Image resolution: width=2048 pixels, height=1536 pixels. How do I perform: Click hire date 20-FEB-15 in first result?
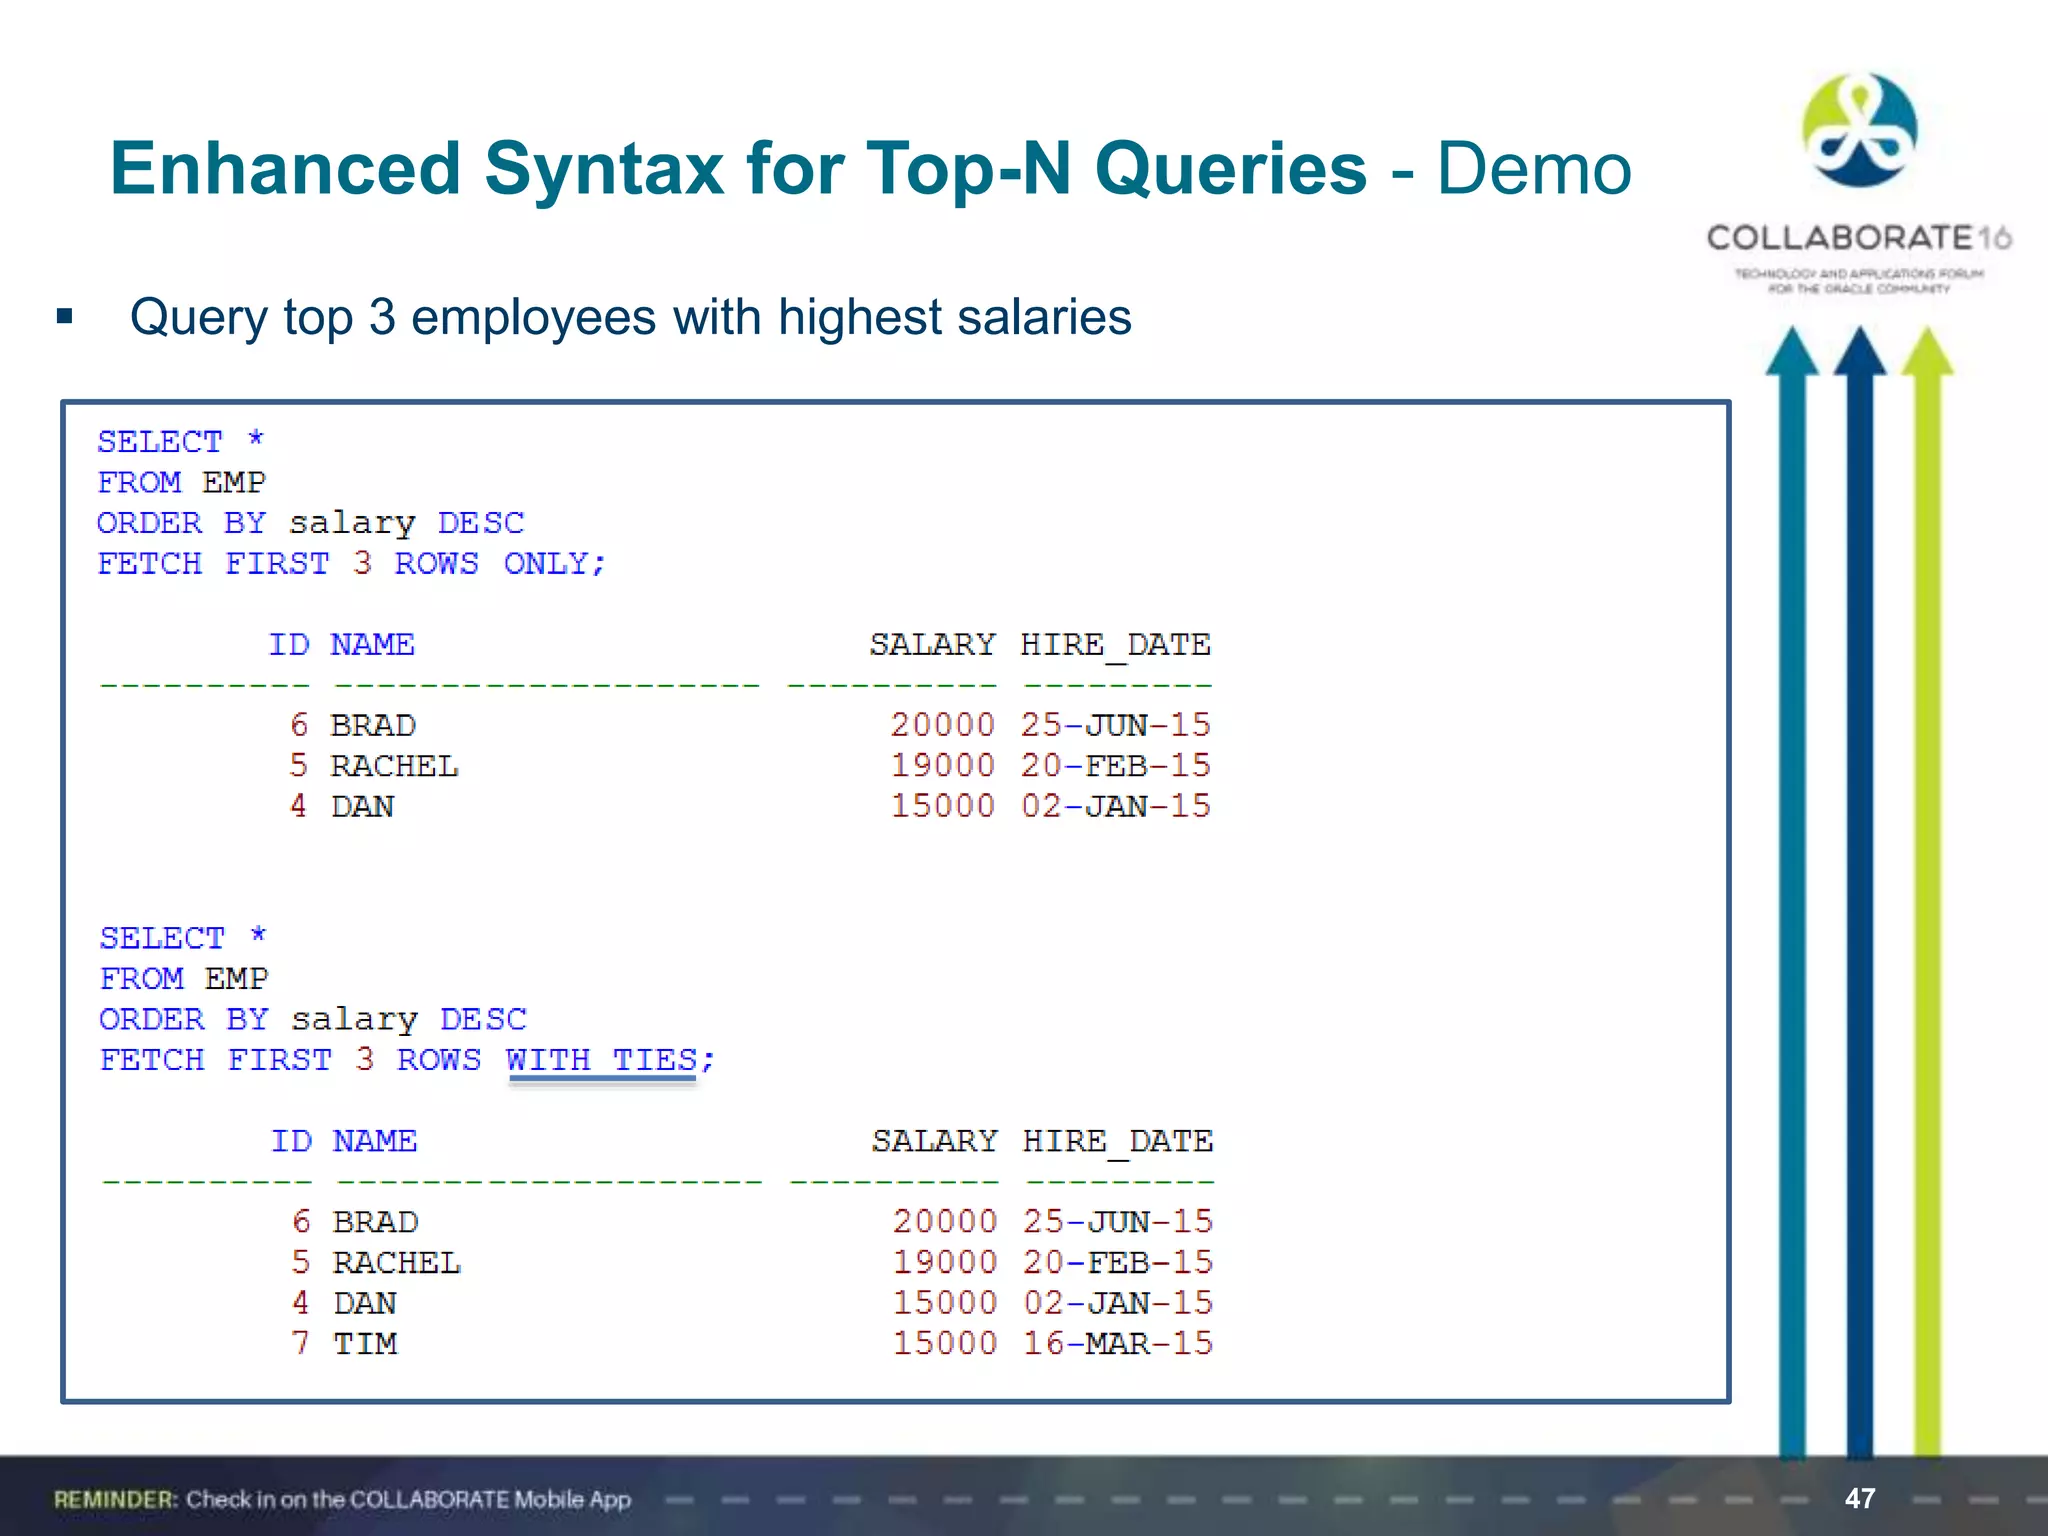click(1115, 766)
